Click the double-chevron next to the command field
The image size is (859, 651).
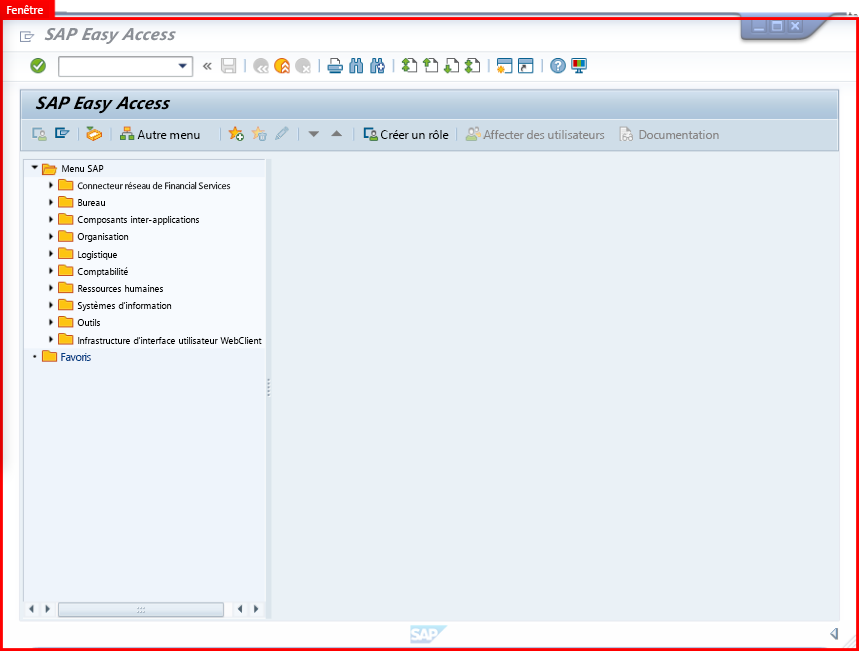207,66
